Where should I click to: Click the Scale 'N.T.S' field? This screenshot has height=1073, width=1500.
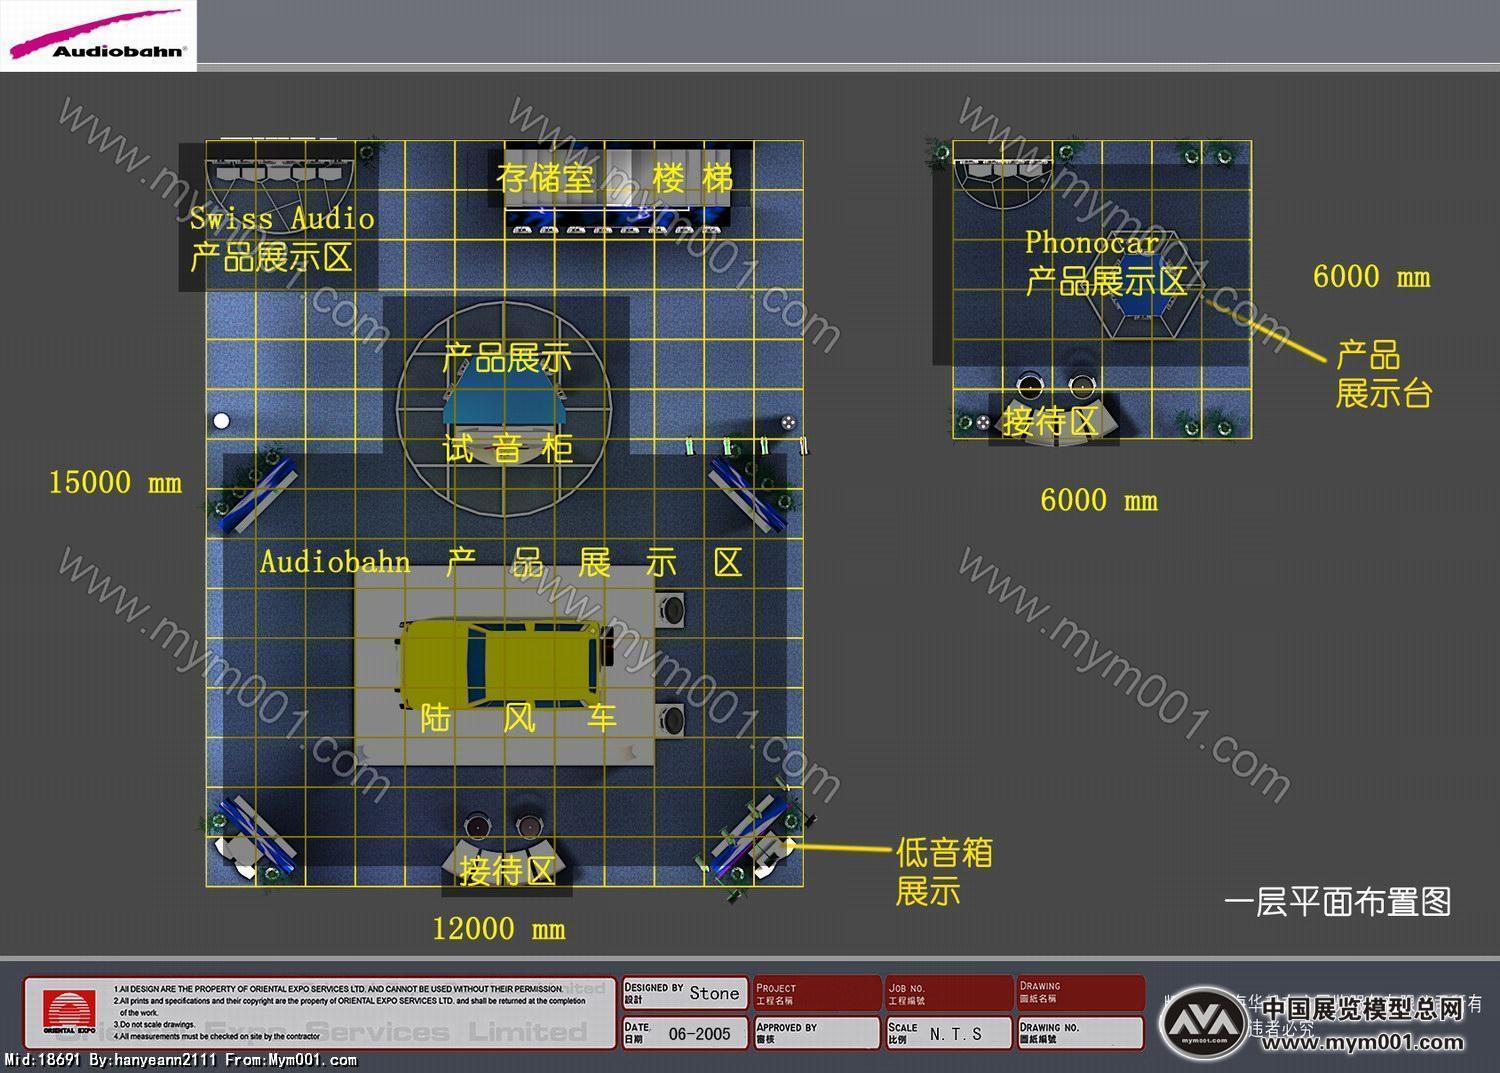[949, 1033]
